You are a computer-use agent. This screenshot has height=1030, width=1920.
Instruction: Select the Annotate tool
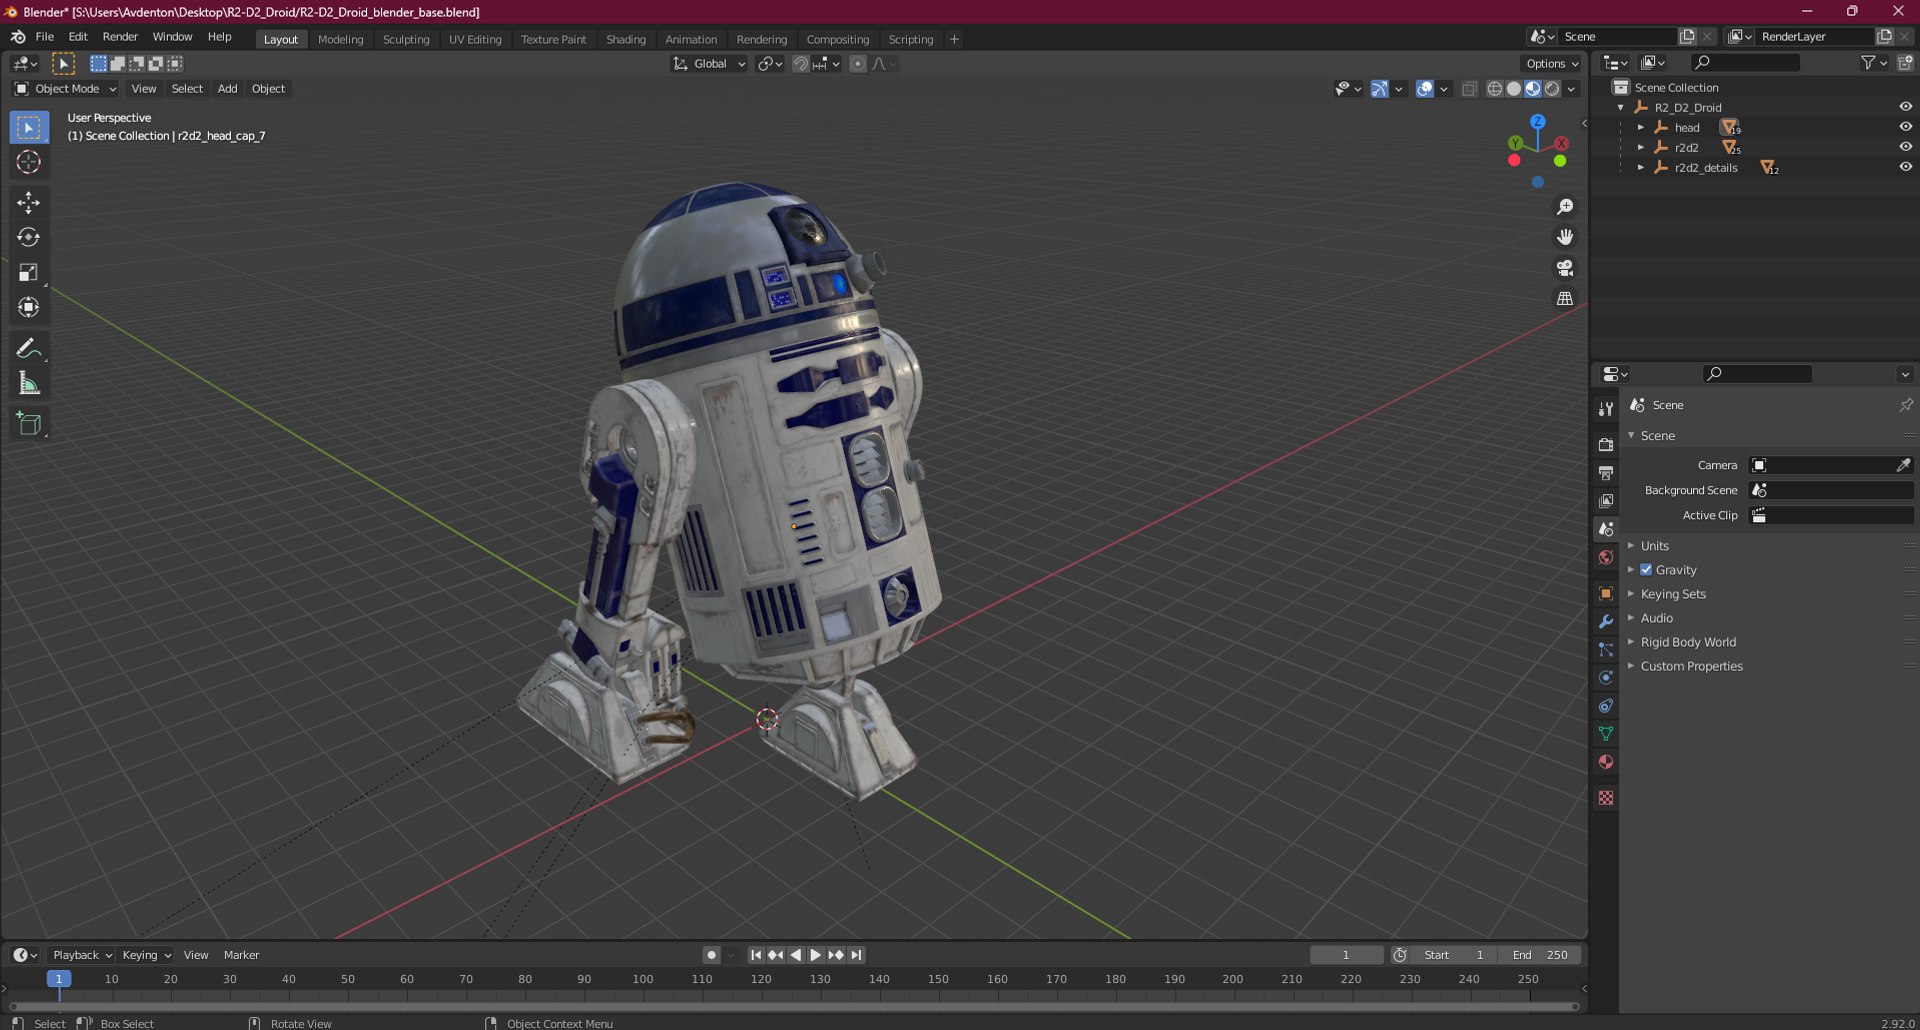coord(28,348)
